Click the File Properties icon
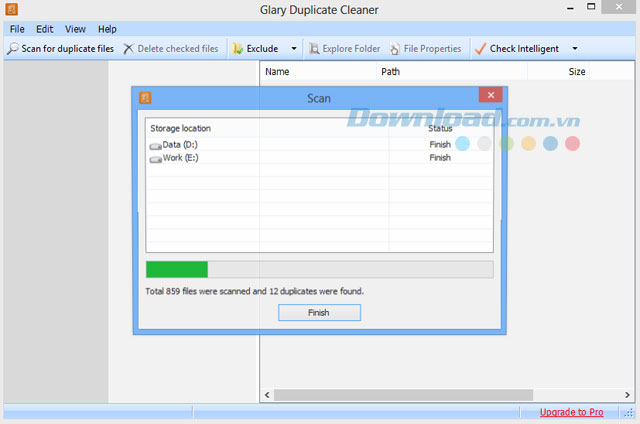640x424 pixels. tap(395, 49)
